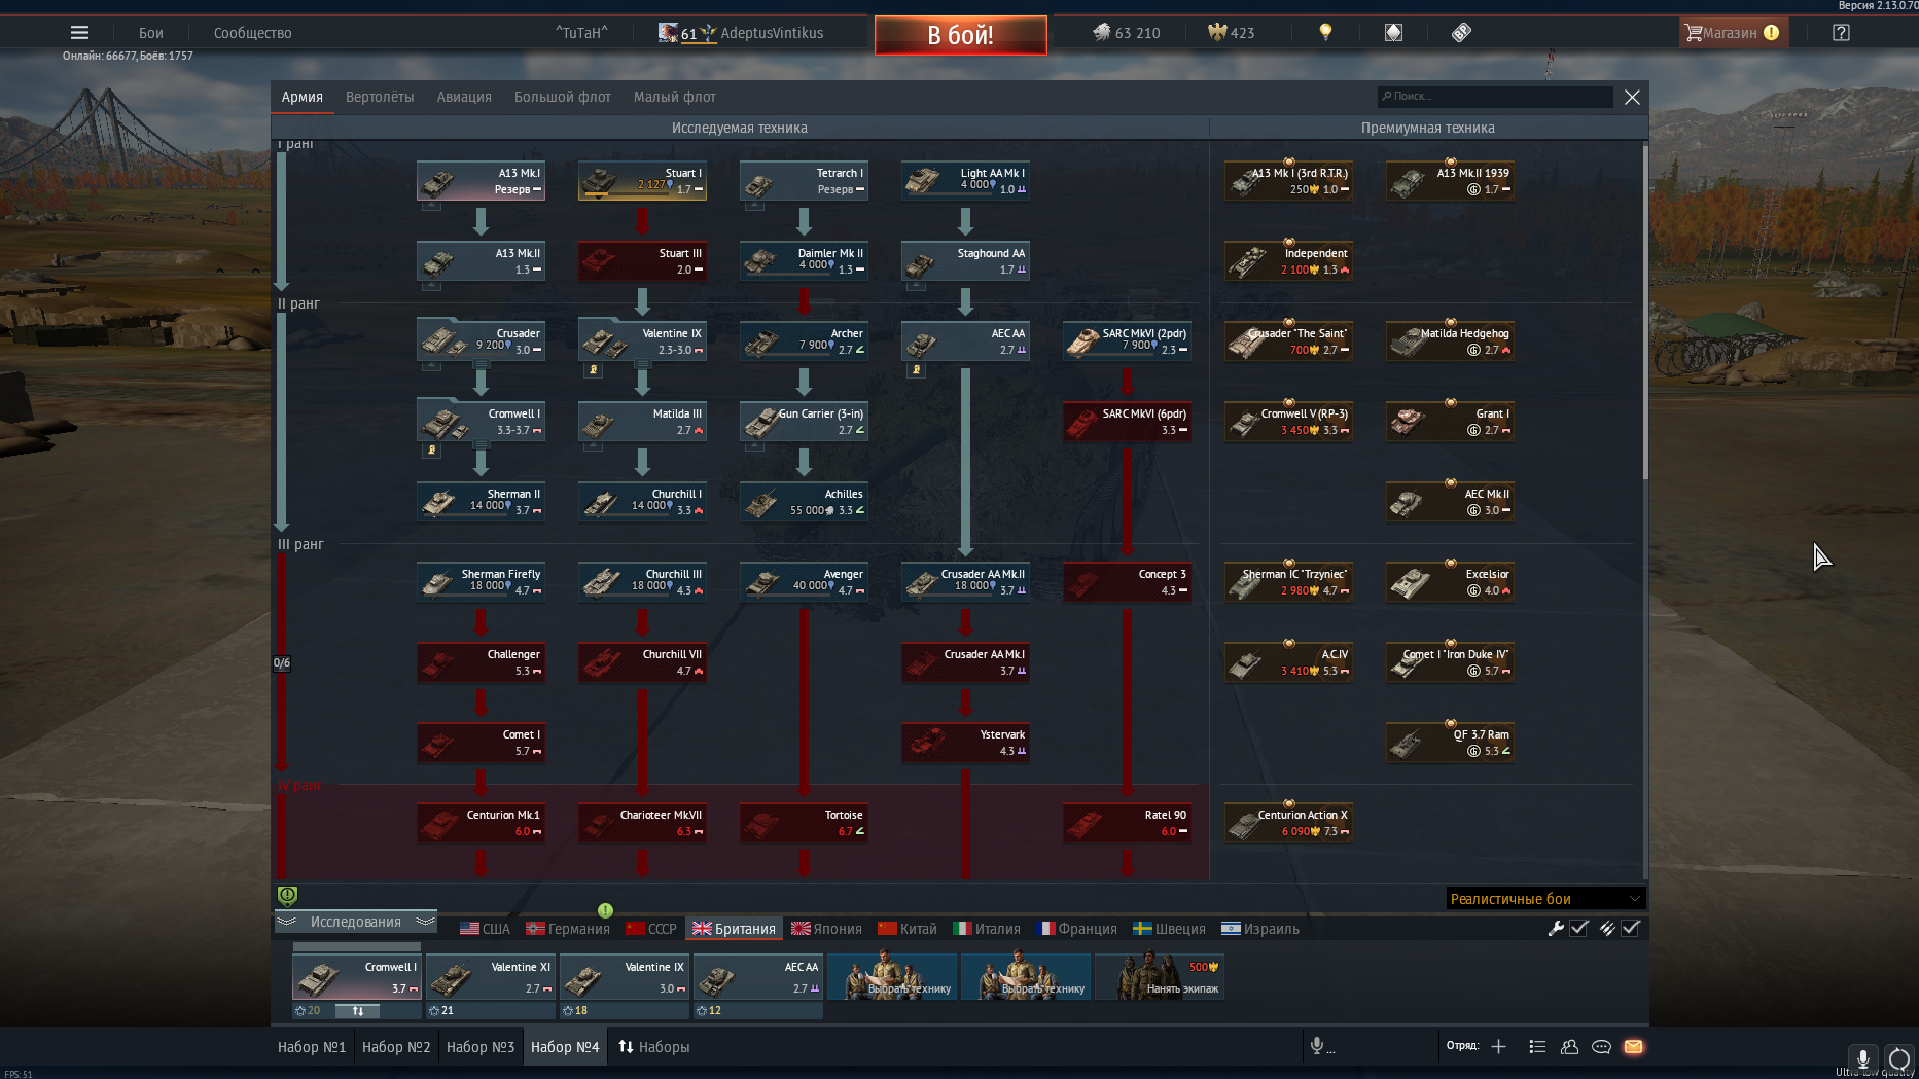Select the Ratel 90 vehicle
This screenshot has height=1079, width=1919.
[x=1127, y=823]
